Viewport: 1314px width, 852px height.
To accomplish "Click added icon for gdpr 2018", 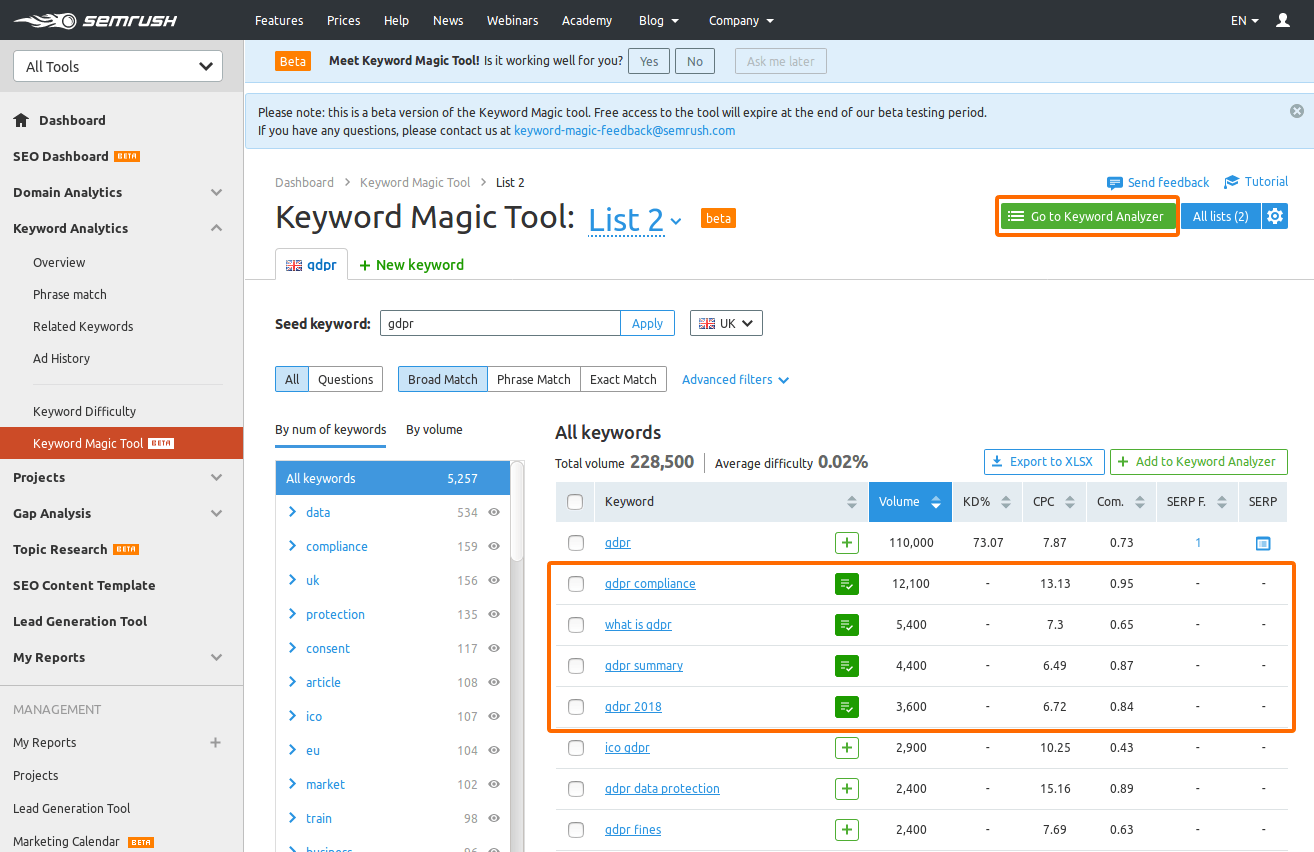I will (x=847, y=707).
